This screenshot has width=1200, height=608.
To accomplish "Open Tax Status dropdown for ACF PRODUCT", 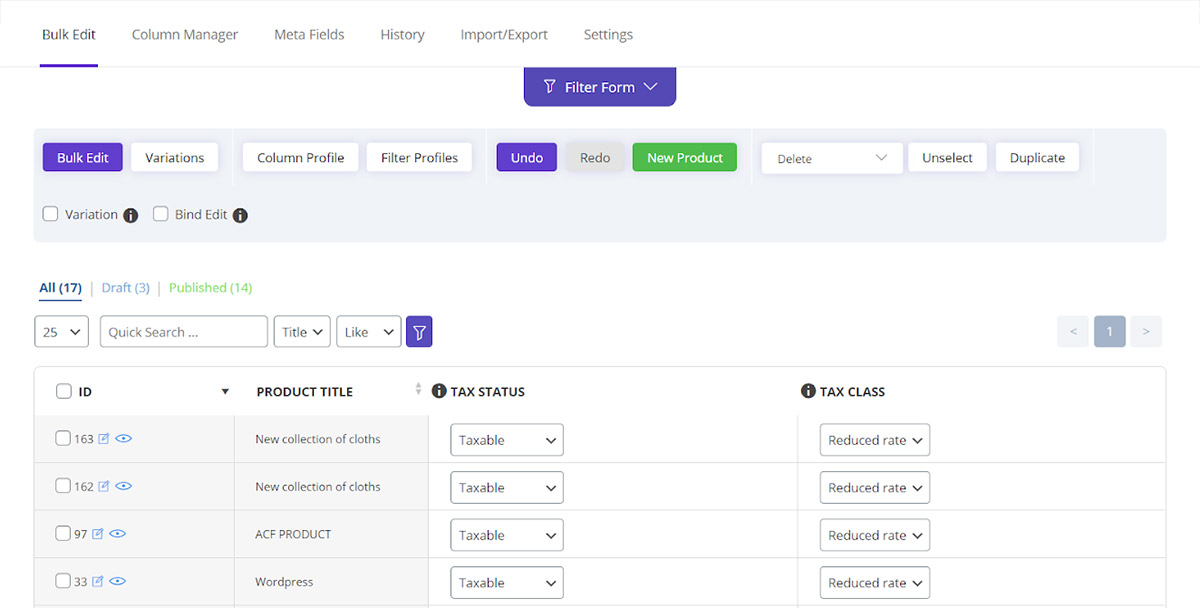I will tap(507, 535).
